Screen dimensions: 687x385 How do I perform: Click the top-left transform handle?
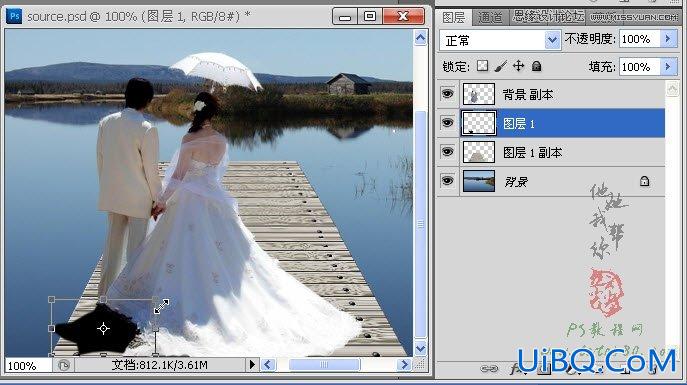point(51,300)
